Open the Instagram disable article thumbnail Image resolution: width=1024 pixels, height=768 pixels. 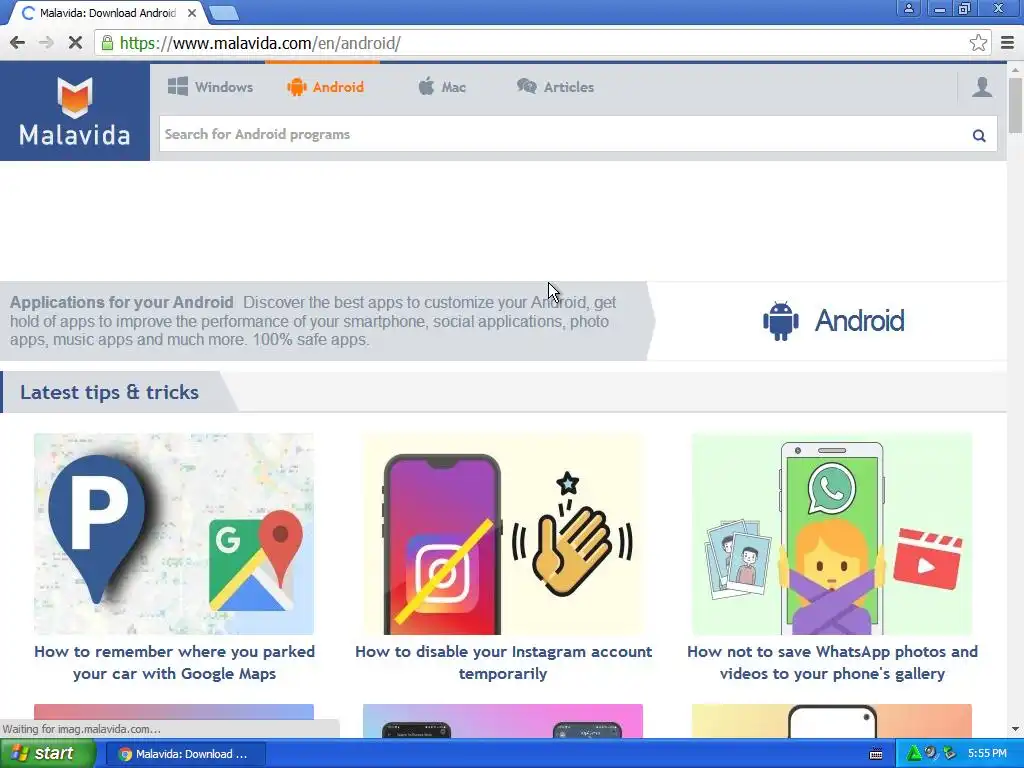503,534
